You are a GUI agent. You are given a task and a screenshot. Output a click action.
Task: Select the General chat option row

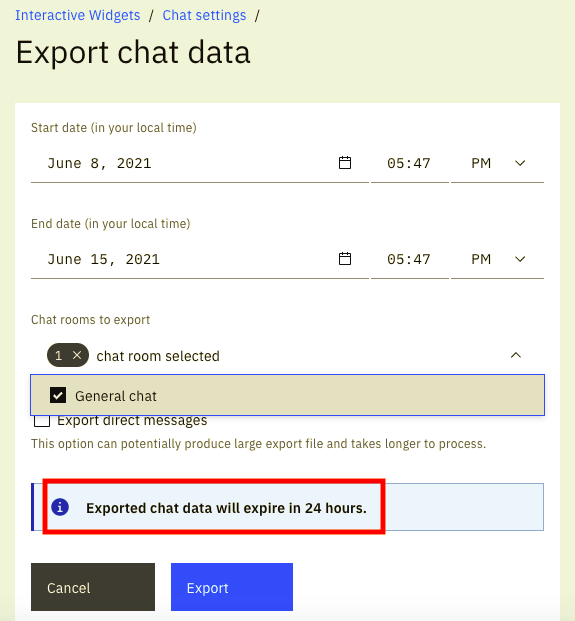[288, 395]
